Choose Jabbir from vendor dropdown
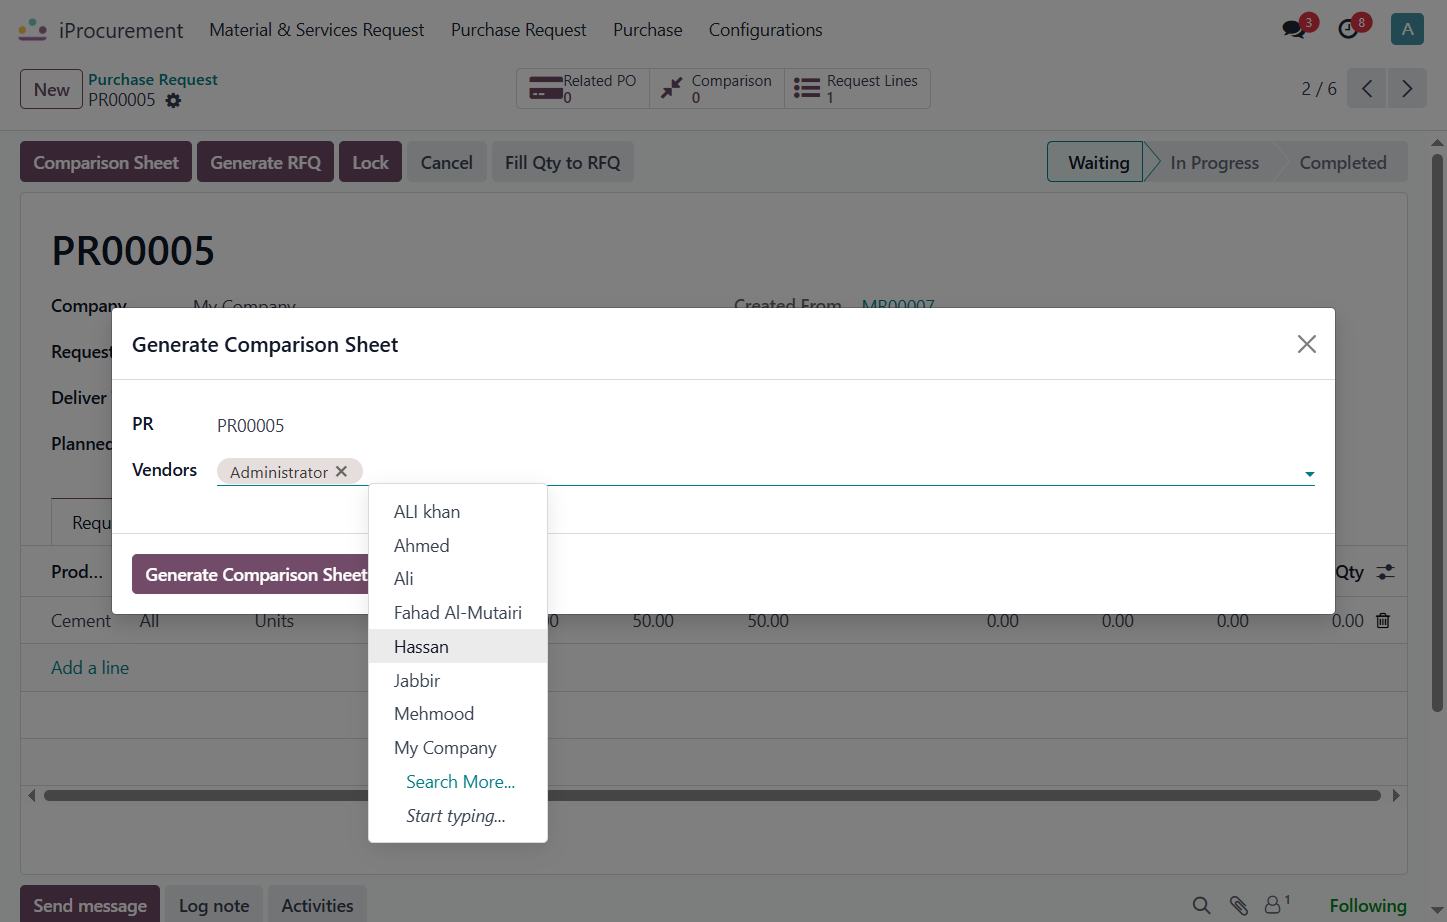The width and height of the screenshot is (1447, 922). 458,681
